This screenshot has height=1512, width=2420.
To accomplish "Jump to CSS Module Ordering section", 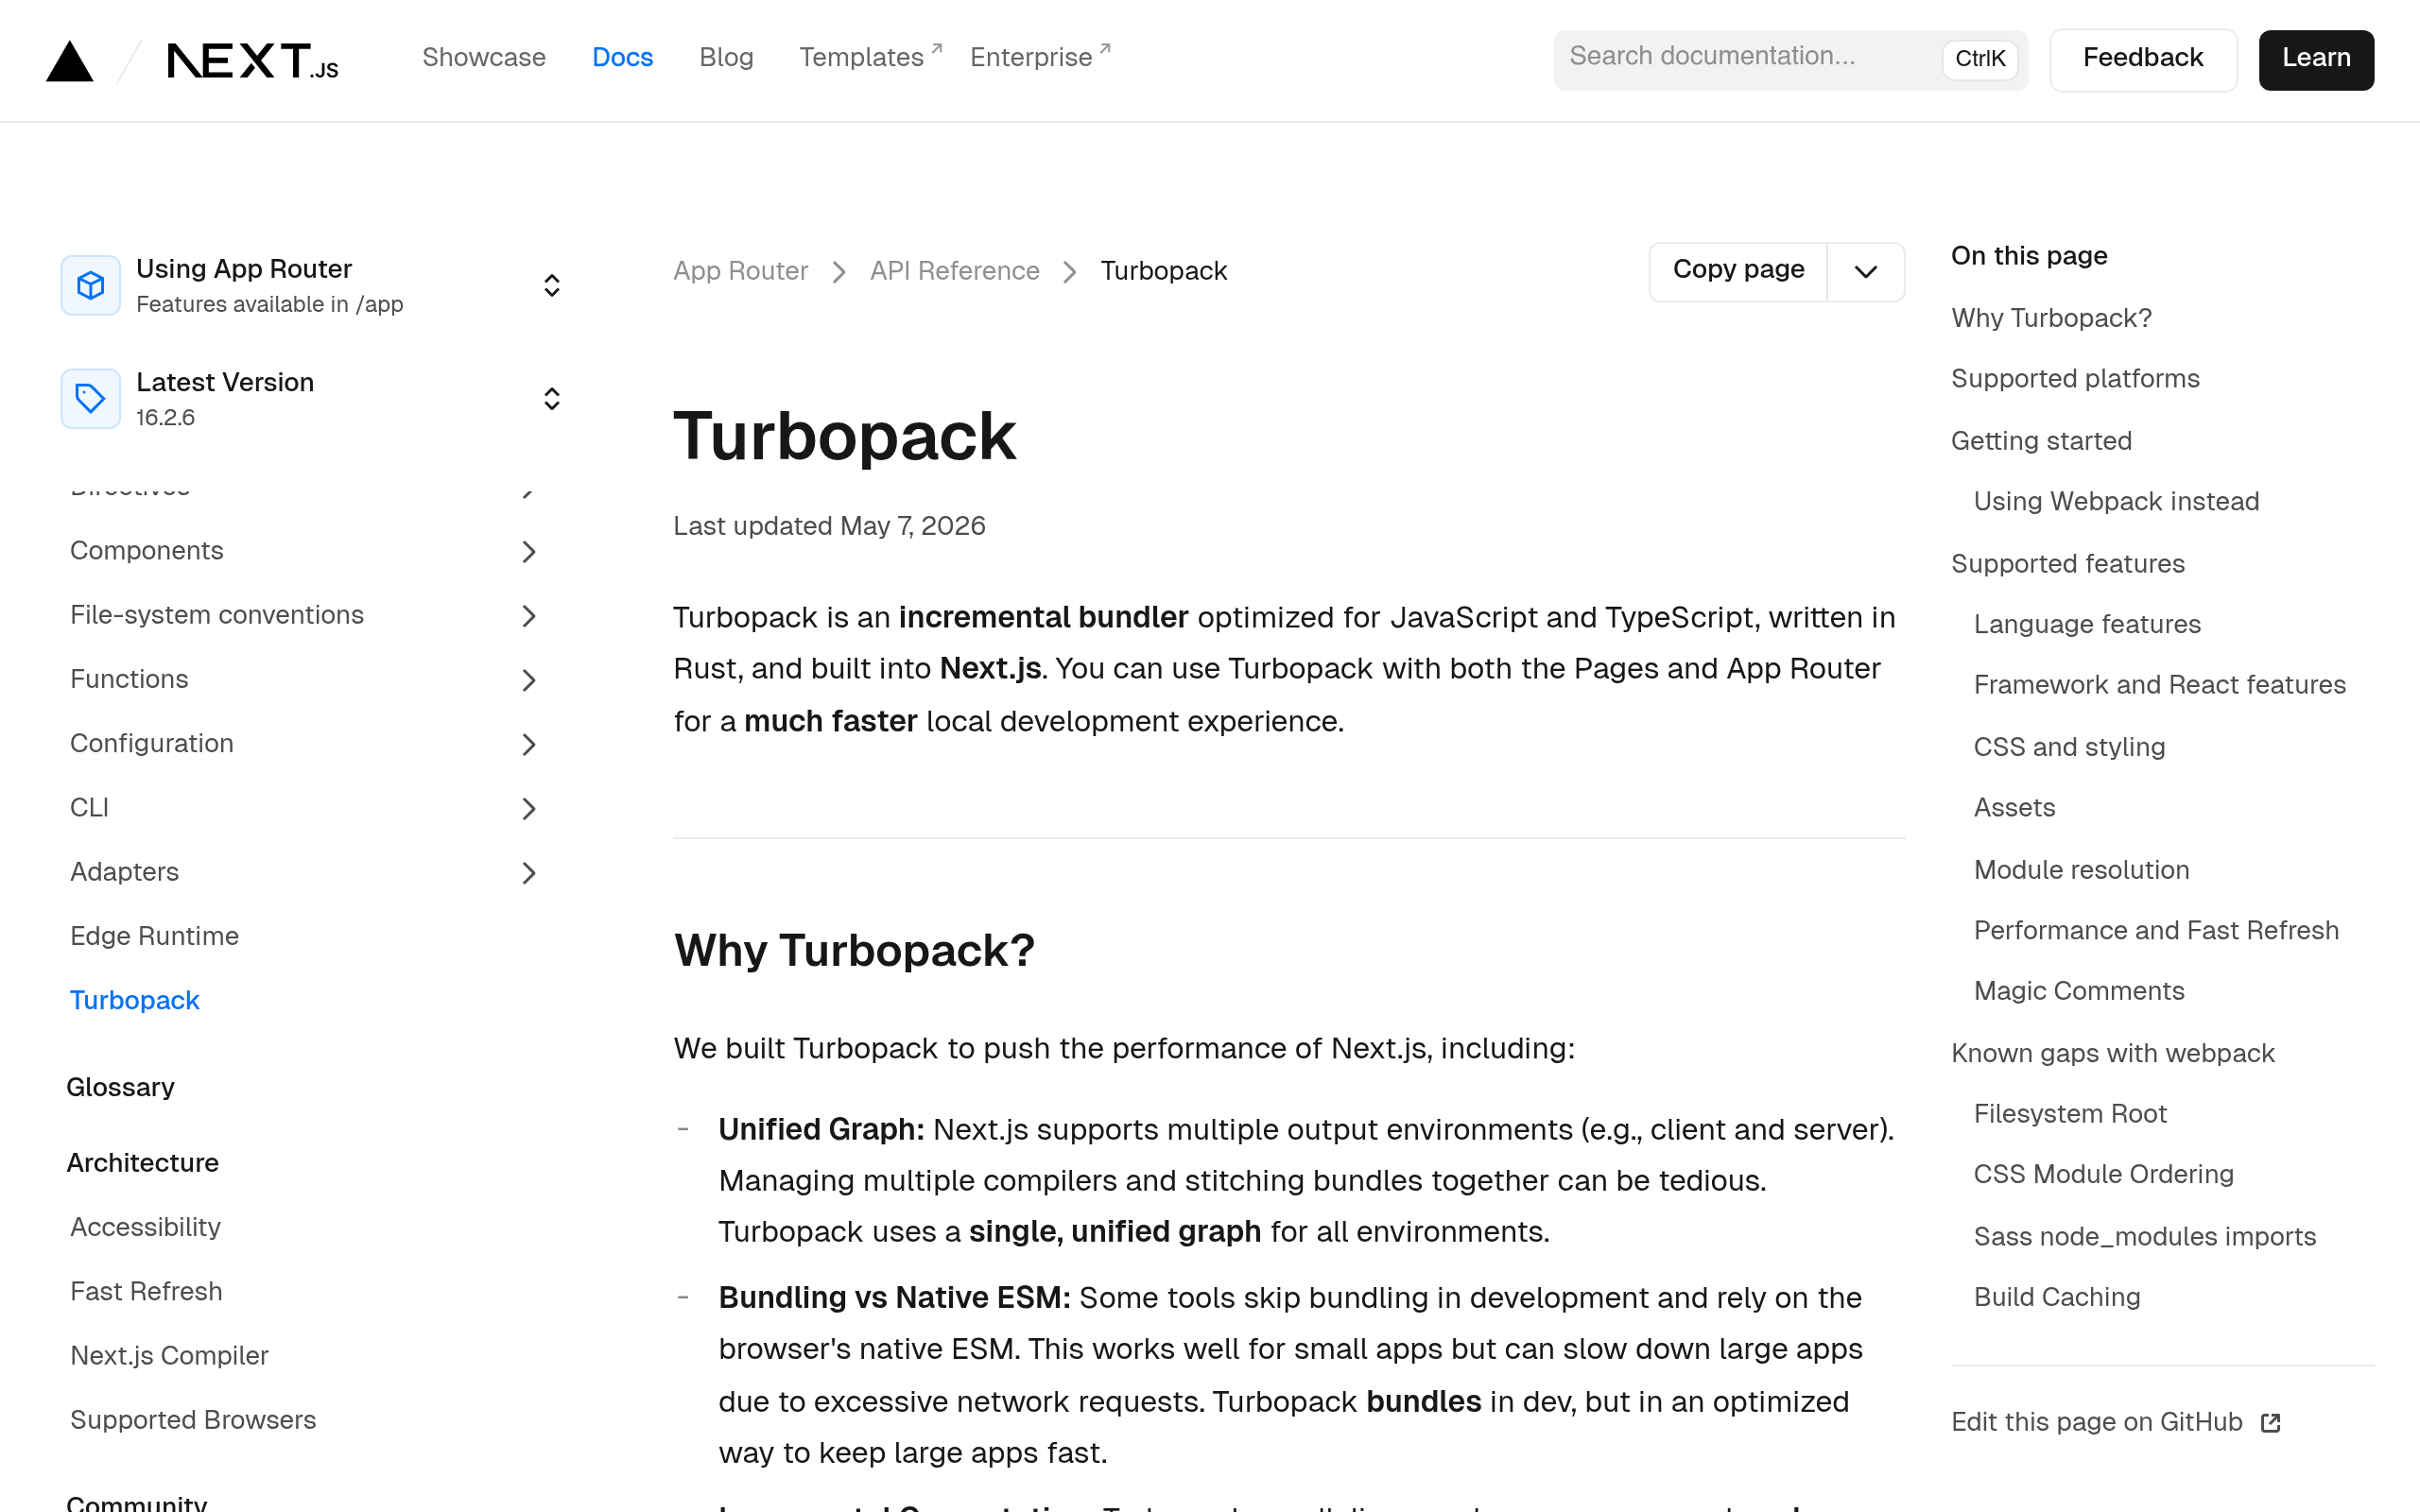I will 2103,1174.
